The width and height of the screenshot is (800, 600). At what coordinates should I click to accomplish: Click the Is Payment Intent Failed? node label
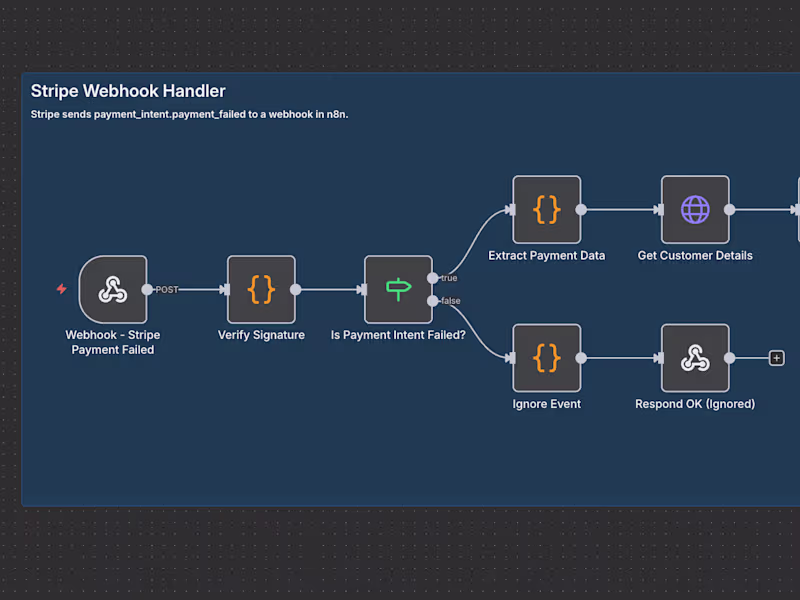[398, 334]
